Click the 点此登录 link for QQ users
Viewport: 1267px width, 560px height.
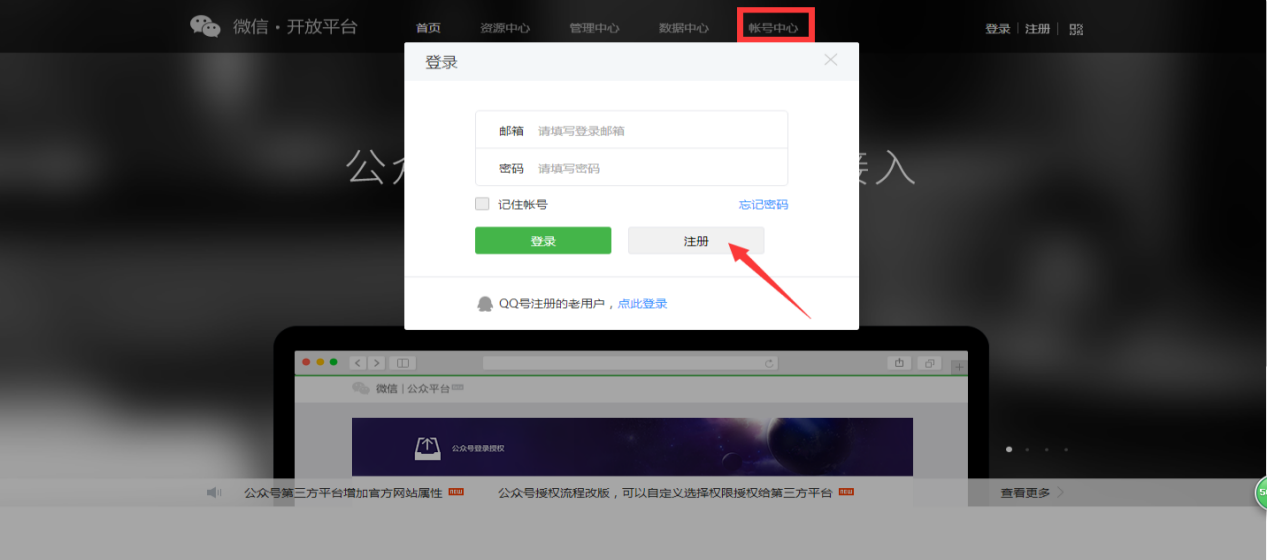tap(642, 303)
